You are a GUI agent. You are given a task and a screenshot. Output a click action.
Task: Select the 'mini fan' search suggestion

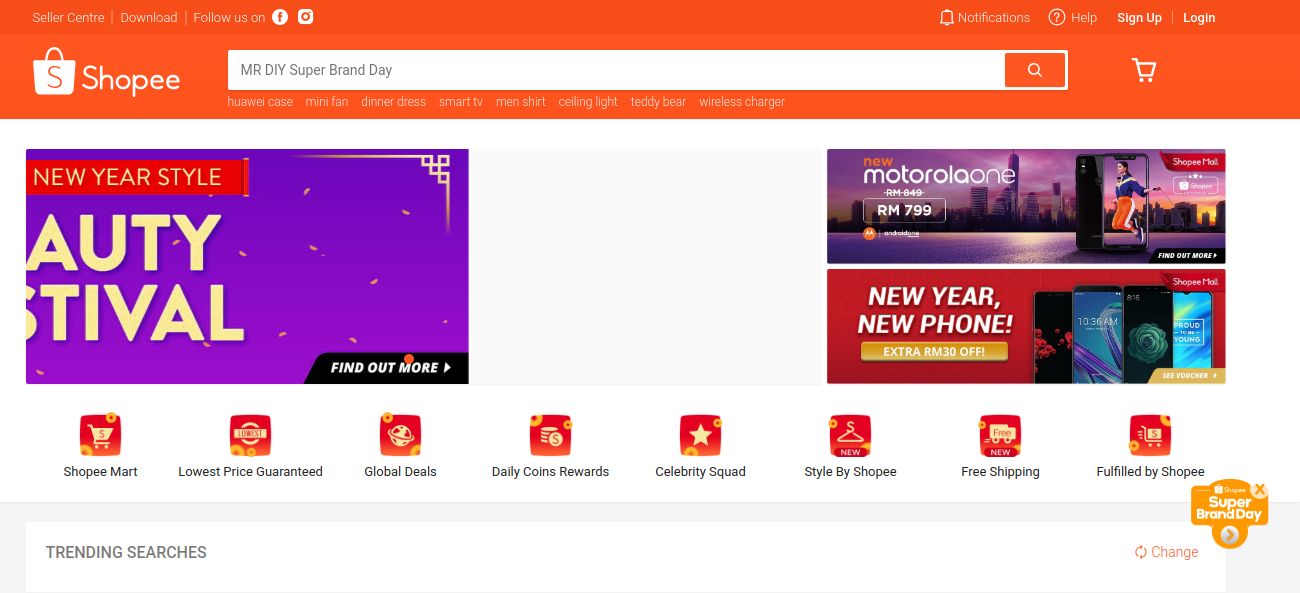click(x=327, y=102)
